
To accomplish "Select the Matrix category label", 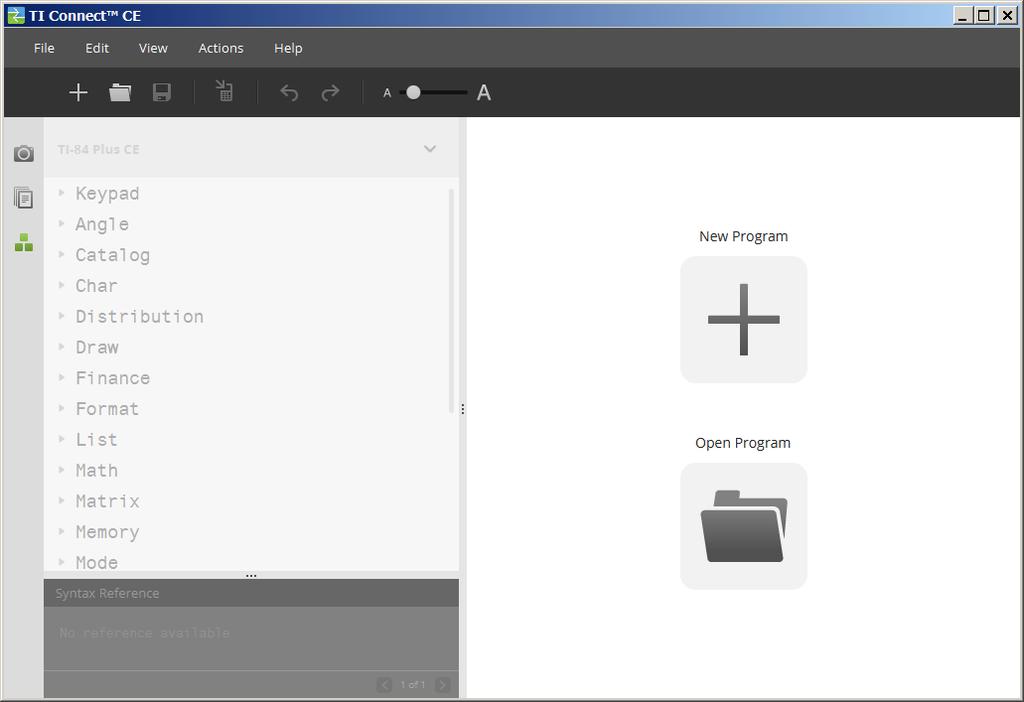I will 107,501.
